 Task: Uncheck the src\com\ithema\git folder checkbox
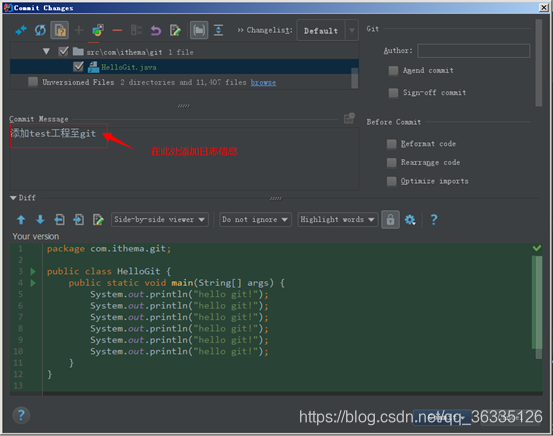click(63, 52)
